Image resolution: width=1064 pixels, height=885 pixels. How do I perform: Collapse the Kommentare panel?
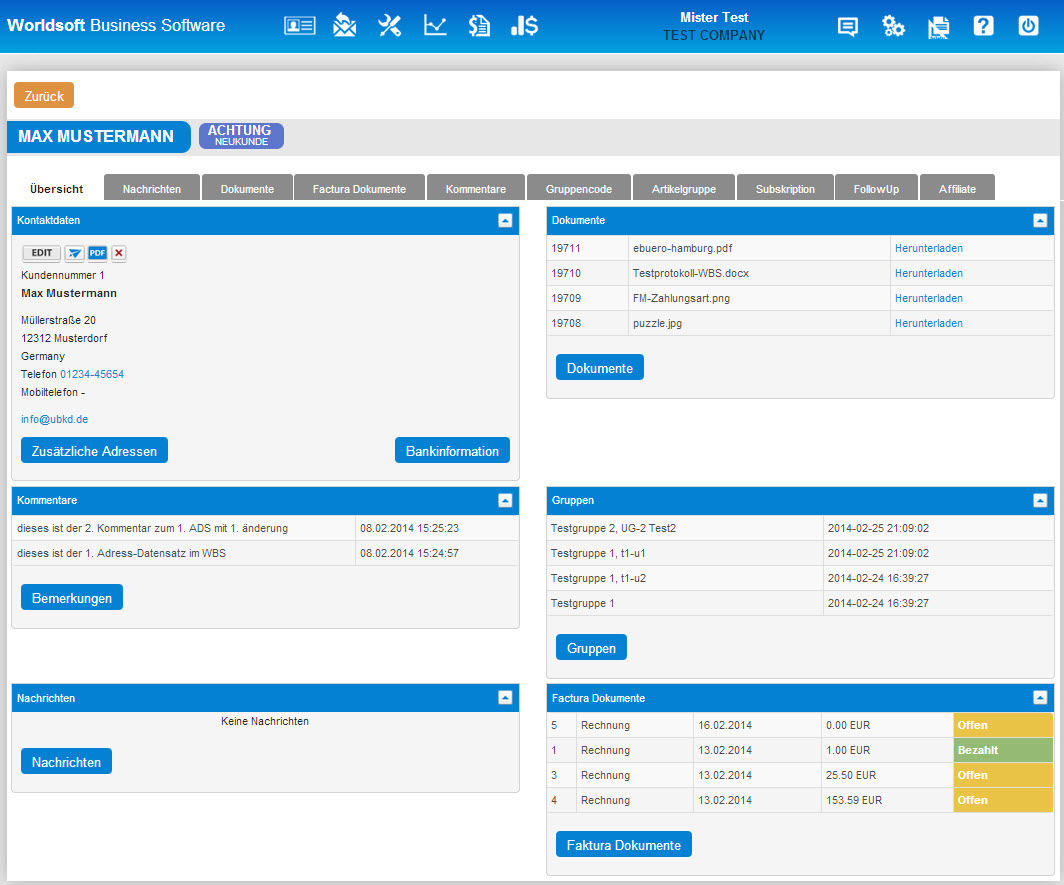point(505,500)
